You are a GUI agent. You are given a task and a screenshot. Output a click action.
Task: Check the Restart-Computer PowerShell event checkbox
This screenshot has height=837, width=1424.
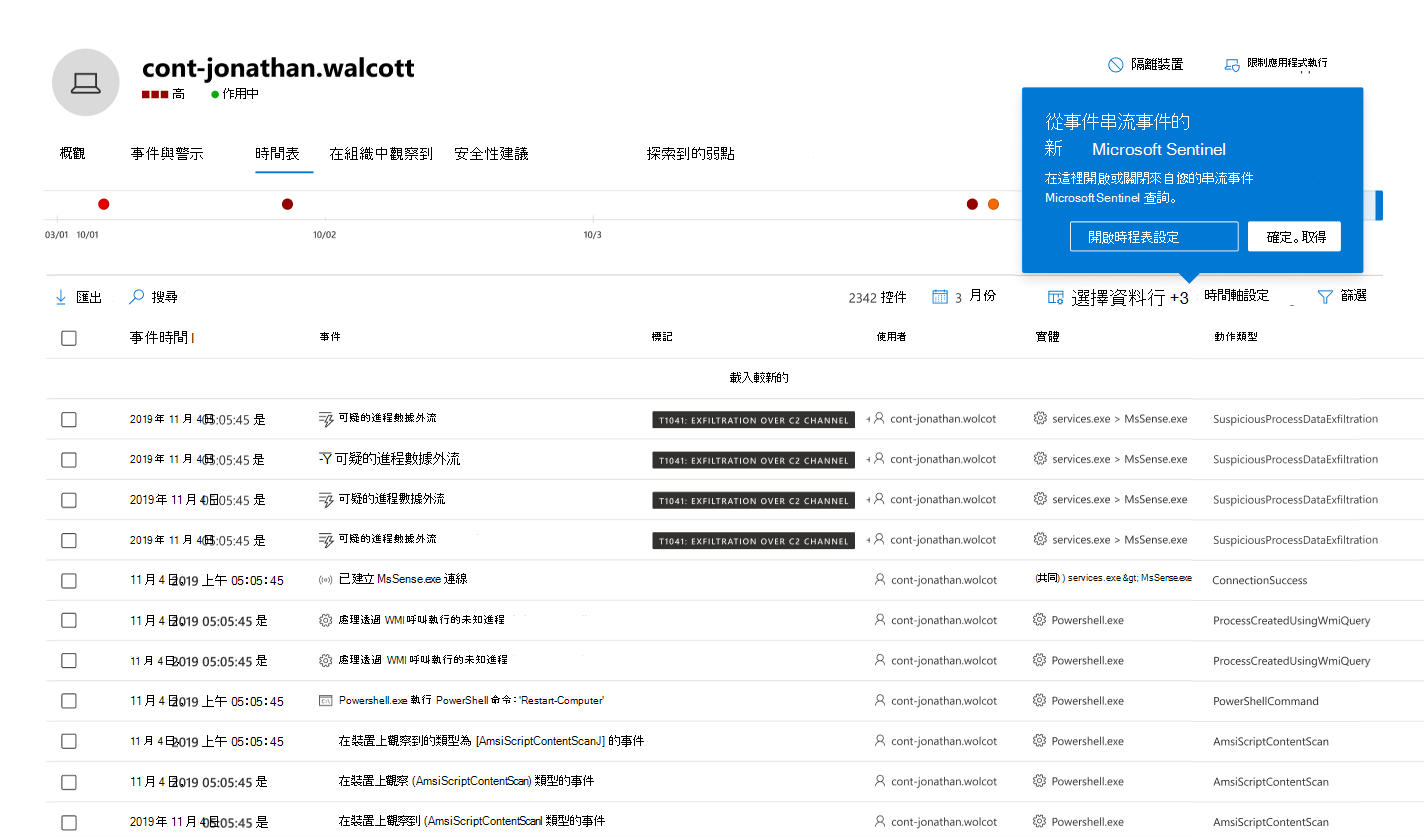[68, 700]
